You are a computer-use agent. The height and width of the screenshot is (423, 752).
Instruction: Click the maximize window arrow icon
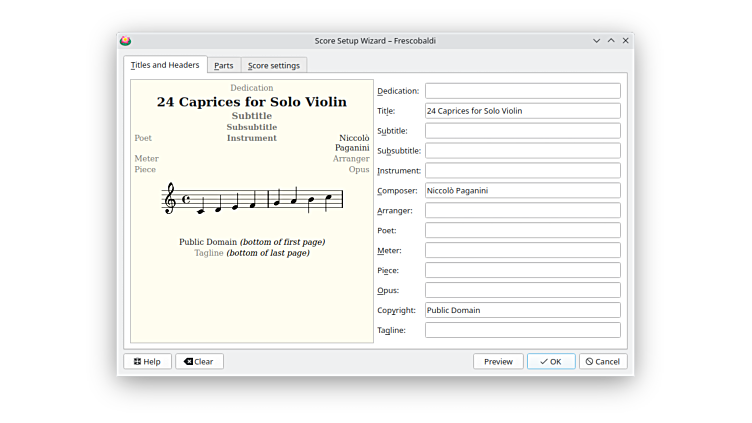(x=611, y=41)
